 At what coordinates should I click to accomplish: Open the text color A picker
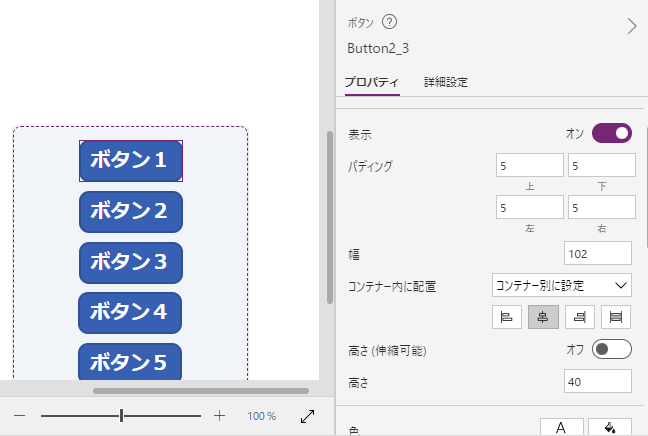click(562, 427)
